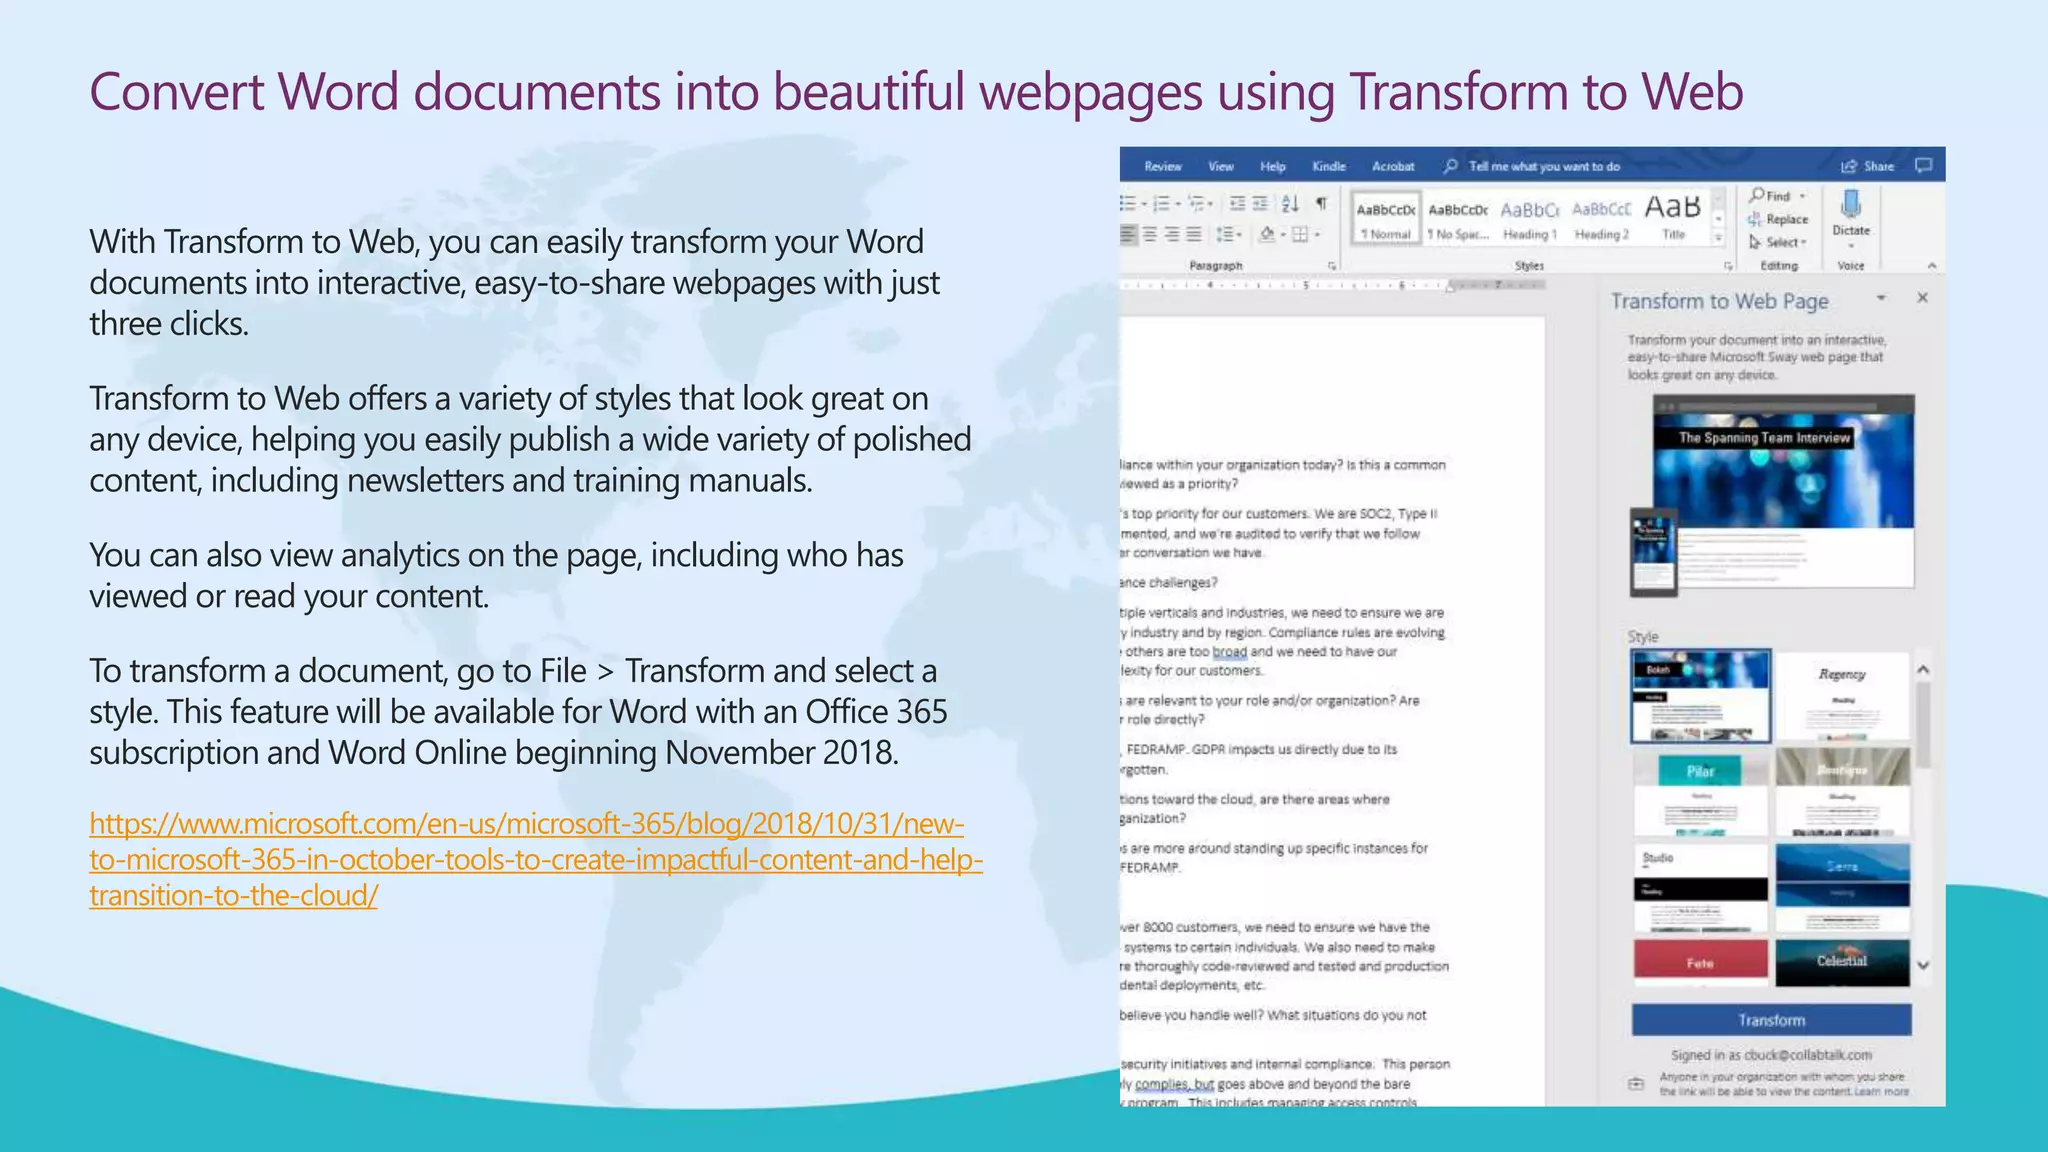Click the Learn more link
Image resolution: width=2048 pixels, height=1152 pixels.
click(x=1882, y=1092)
